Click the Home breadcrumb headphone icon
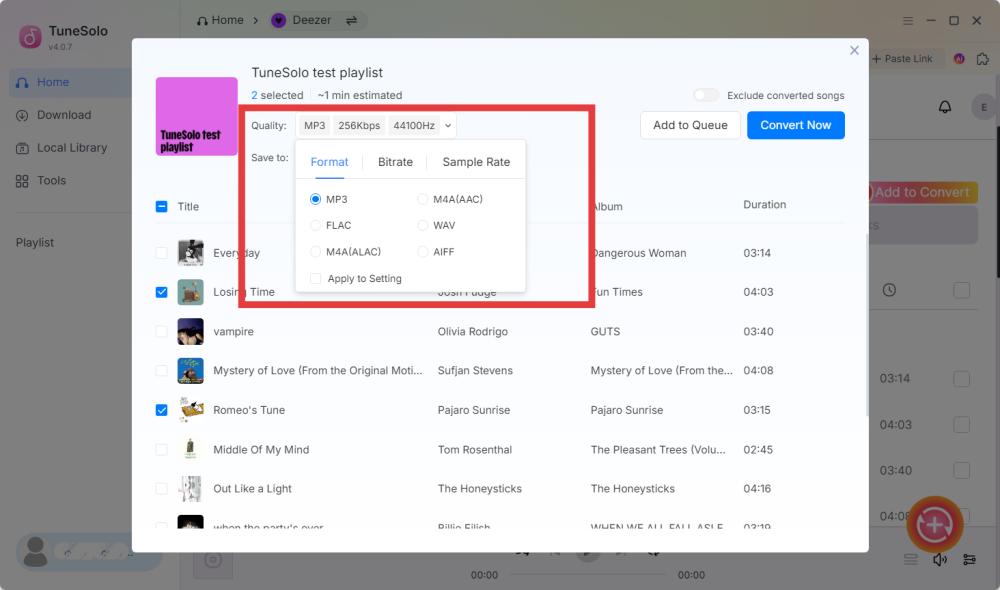1000x590 pixels. 202,20
